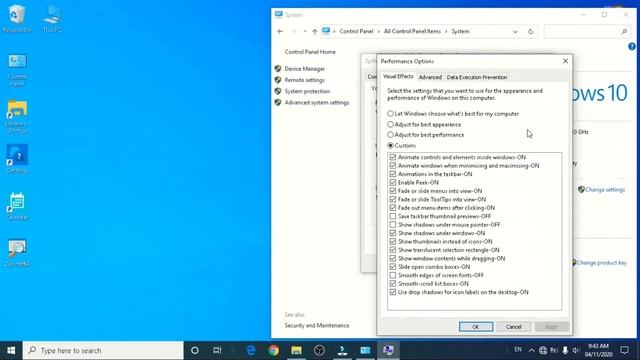
Task: Click search magnifier in Control Panel search box
Action: tap(624, 31)
